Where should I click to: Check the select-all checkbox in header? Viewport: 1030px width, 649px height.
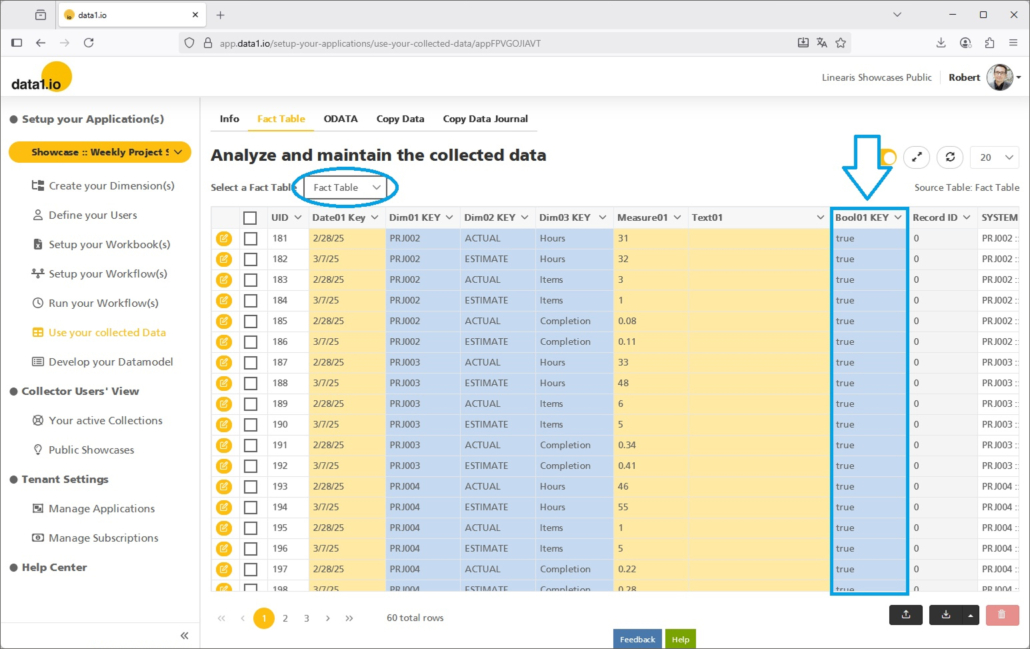[250, 217]
